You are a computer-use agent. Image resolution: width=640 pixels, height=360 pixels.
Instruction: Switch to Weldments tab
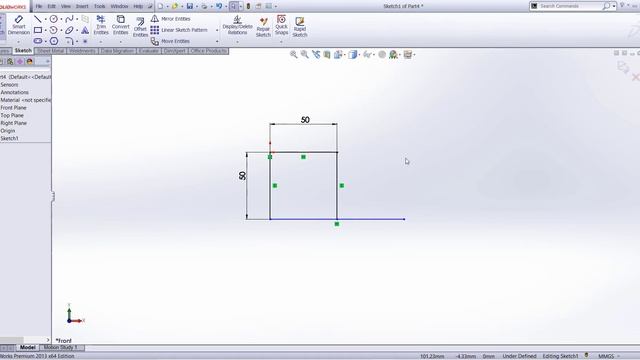pyautogui.click(x=82, y=51)
